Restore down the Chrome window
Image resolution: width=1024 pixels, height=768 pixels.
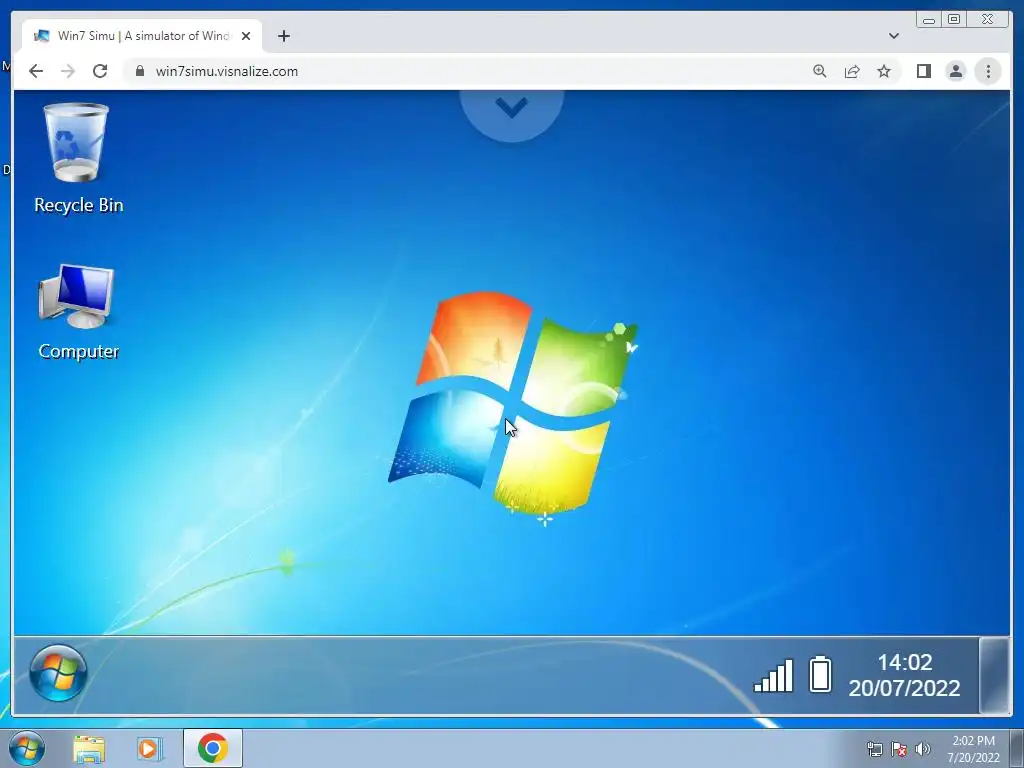click(x=954, y=20)
